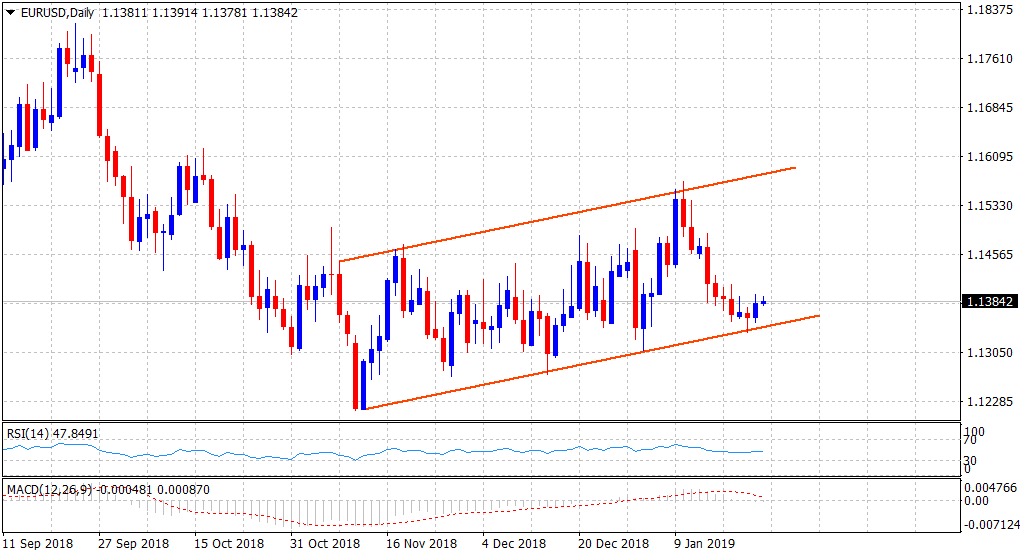Click the current price label 1.13842
This screenshot has width=1020, height=556.
(989, 302)
